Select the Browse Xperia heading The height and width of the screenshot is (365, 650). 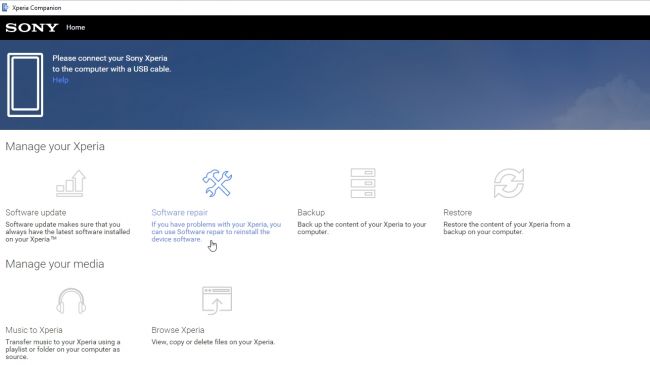[178, 330]
